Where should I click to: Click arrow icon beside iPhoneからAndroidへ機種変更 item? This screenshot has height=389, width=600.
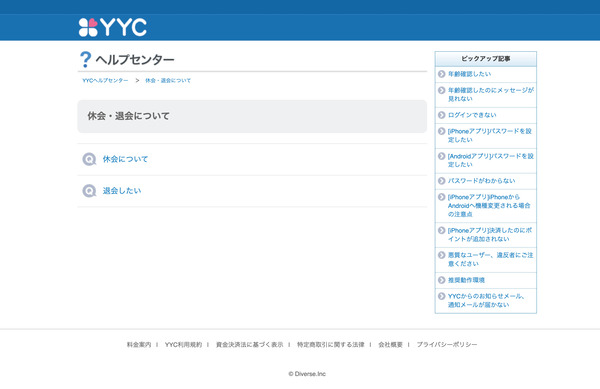click(442, 197)
